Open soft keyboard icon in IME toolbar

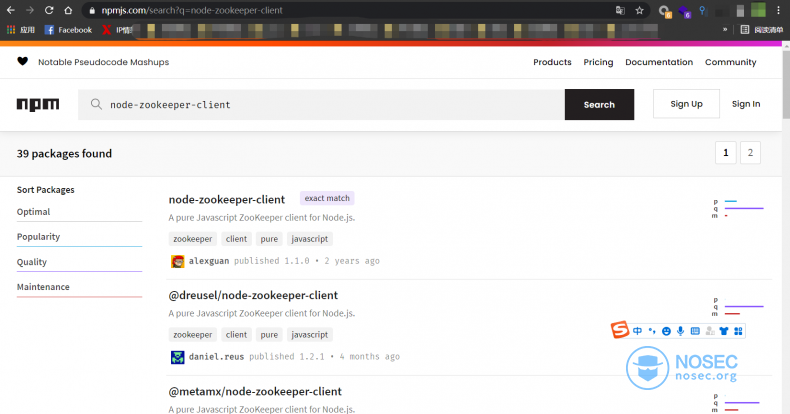pos(695,331)
